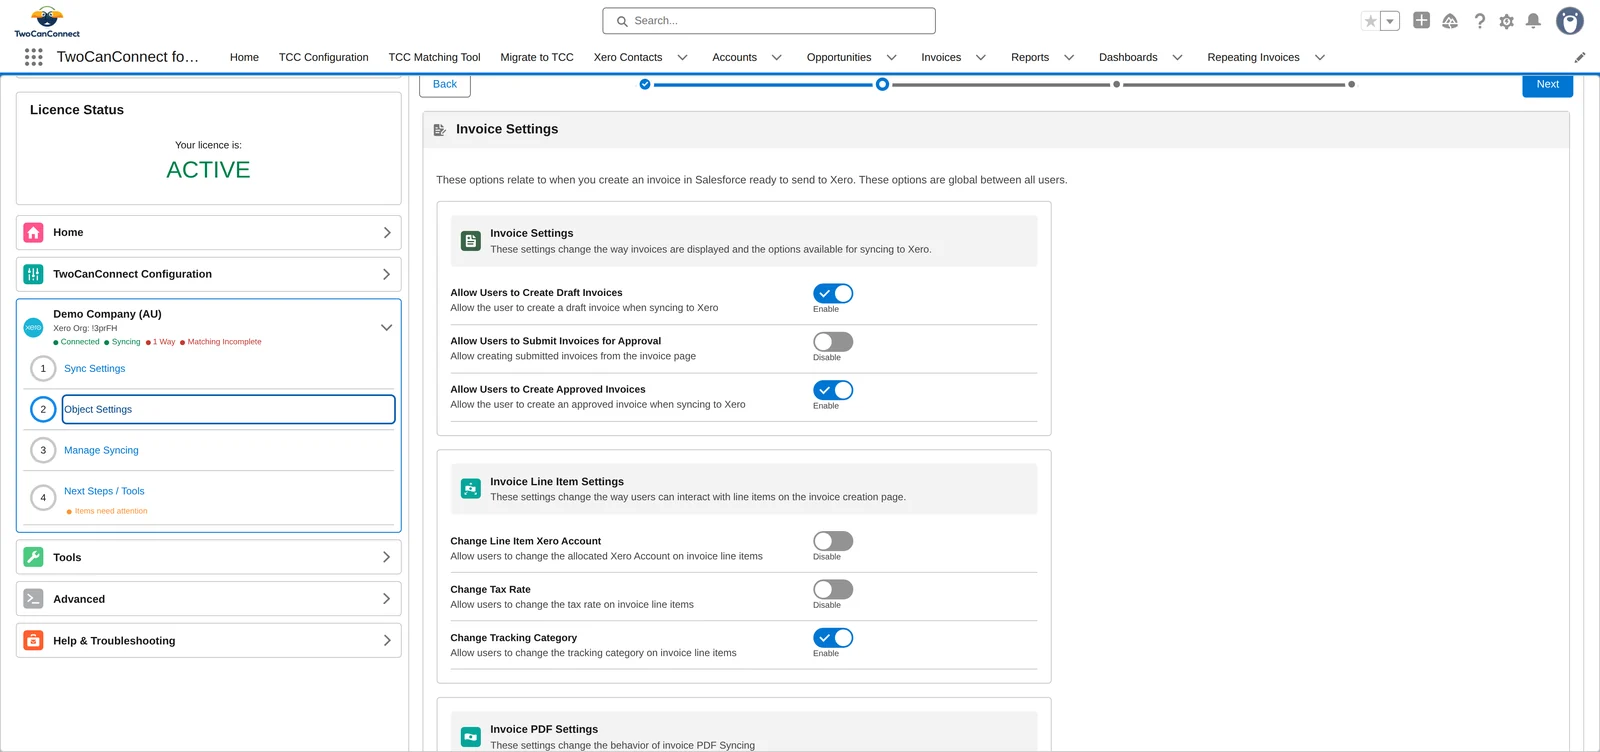Collapse the Demo Company (AU) section

tap(386, 327)
